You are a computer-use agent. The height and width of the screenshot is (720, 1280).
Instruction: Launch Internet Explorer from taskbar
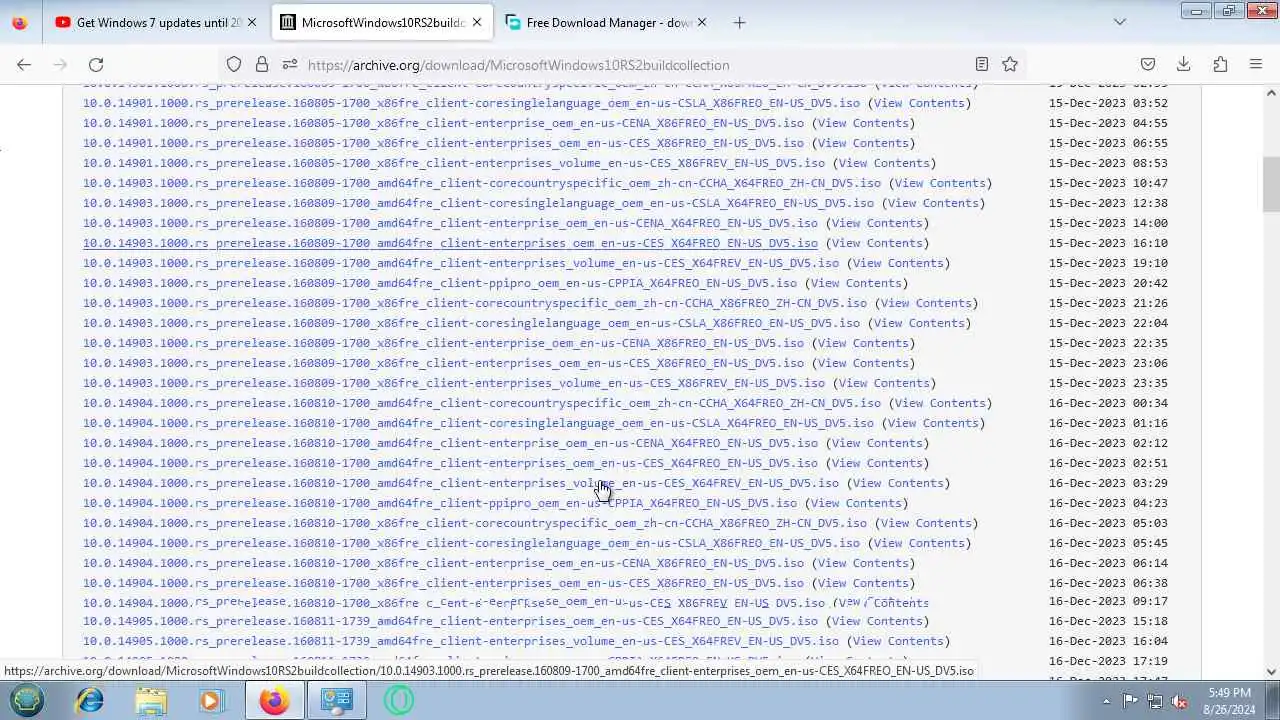(x=90, y=700)
